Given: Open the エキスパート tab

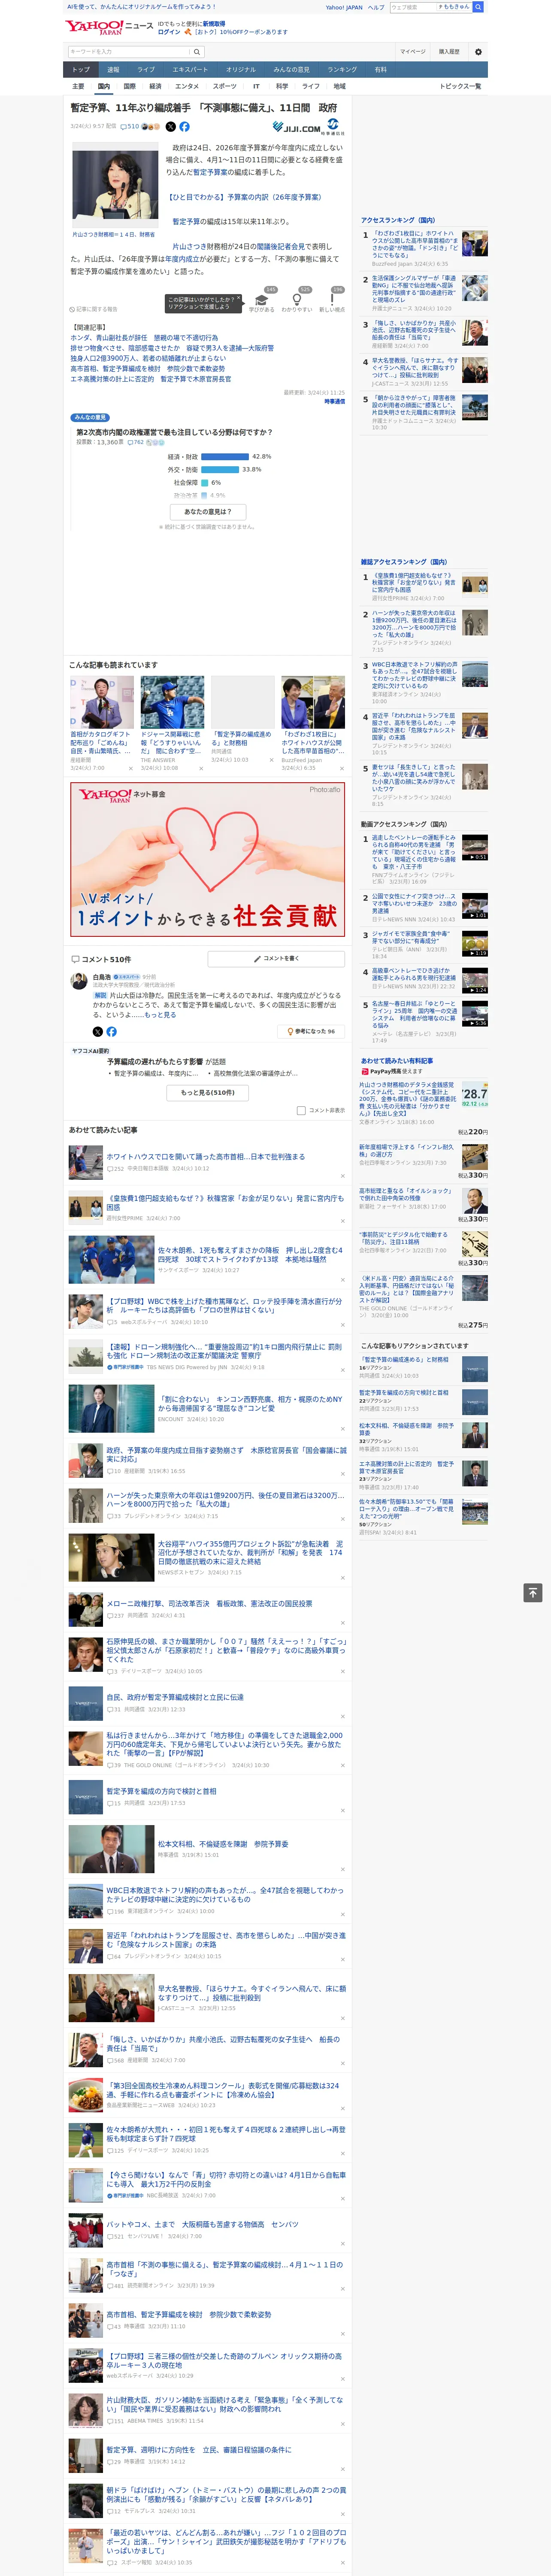Looking at the screenshot, I should pyautogui.click(x=190, y=70).
